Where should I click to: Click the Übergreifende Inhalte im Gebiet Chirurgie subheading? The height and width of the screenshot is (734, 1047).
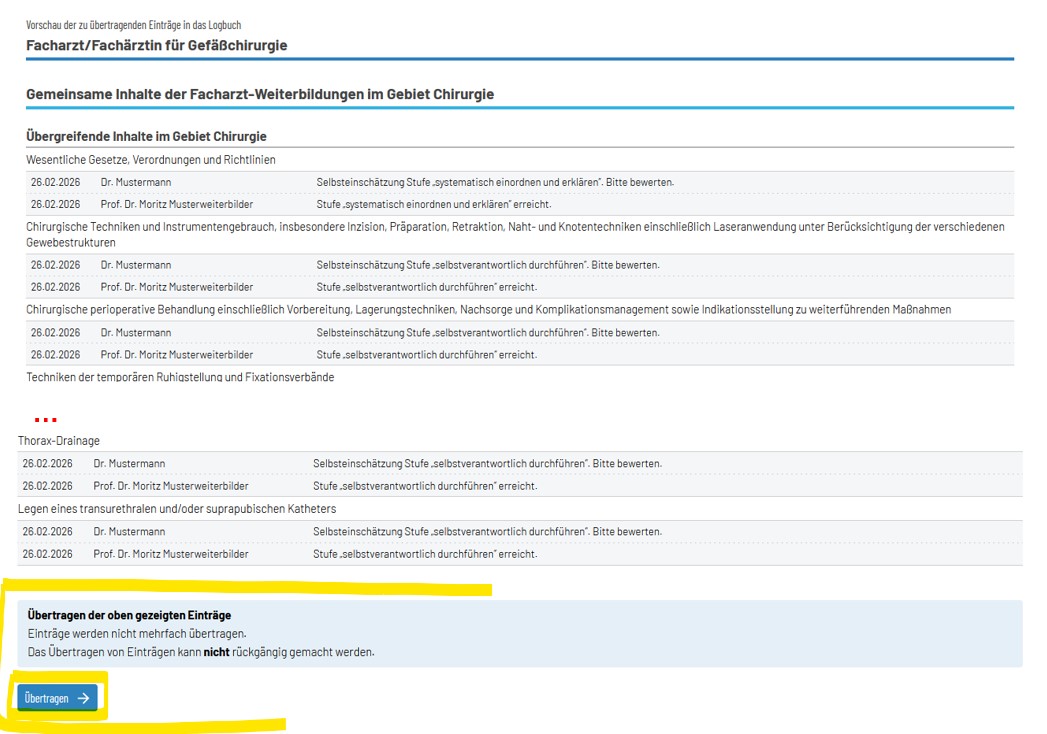pyautogui.click(x=146, y=136)
